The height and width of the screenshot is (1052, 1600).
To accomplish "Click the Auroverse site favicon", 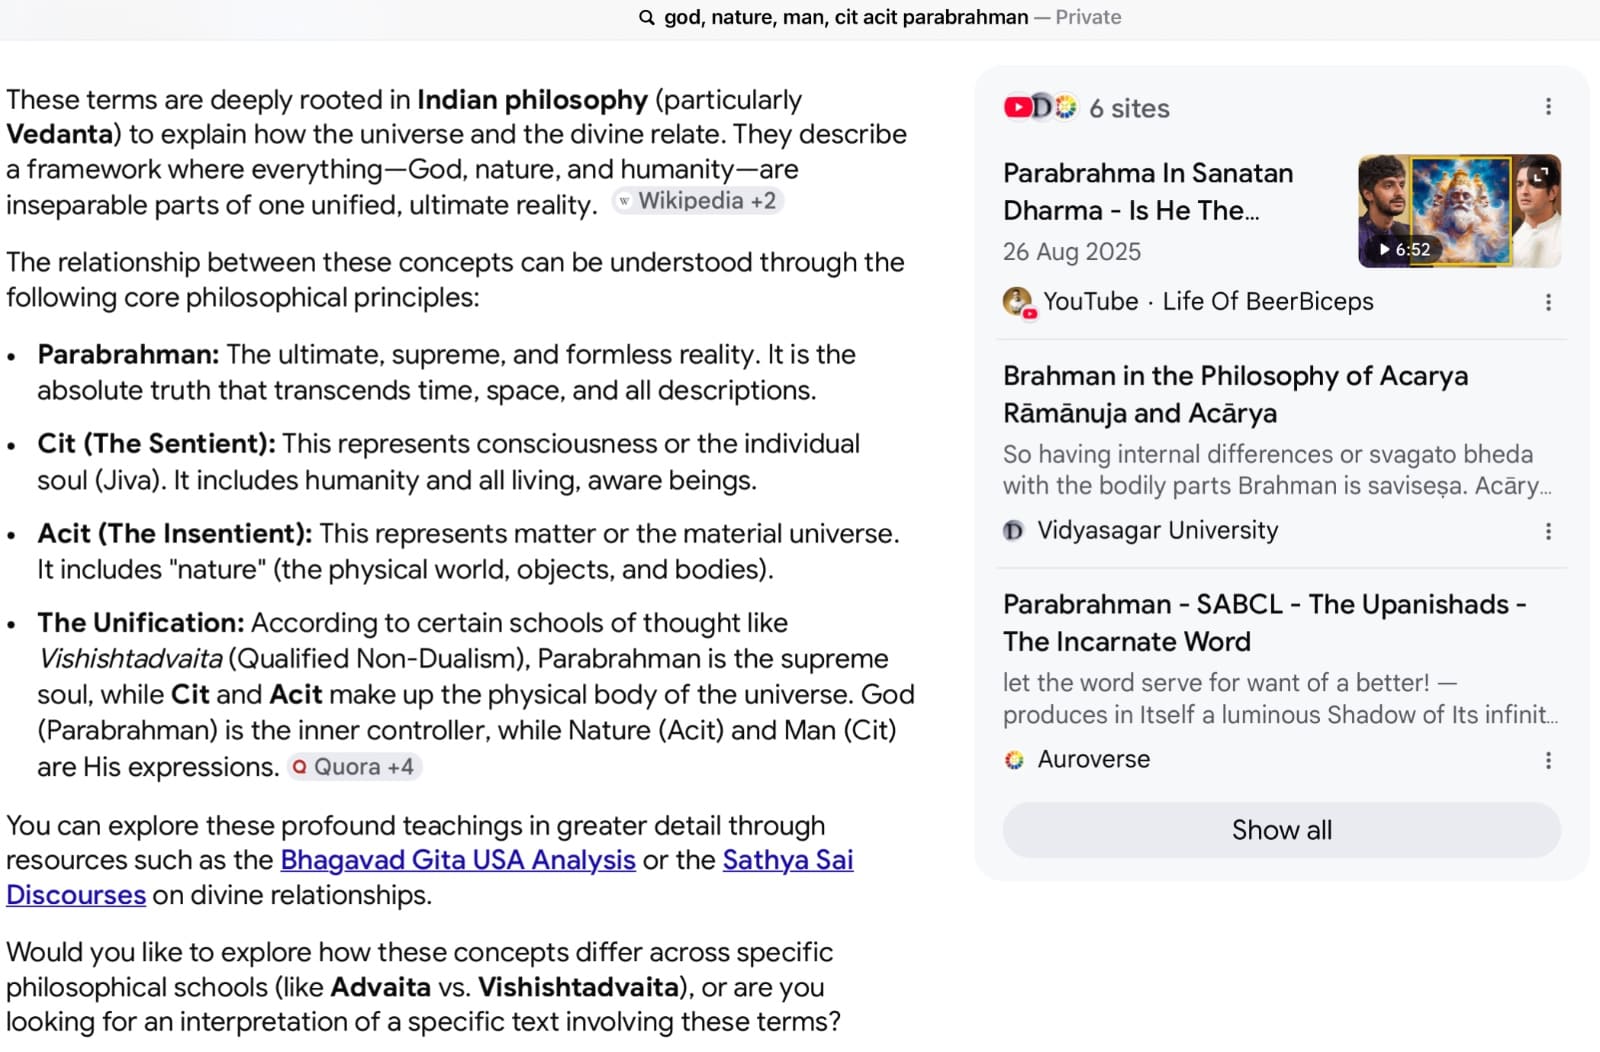I will [x=1014, y=760].
